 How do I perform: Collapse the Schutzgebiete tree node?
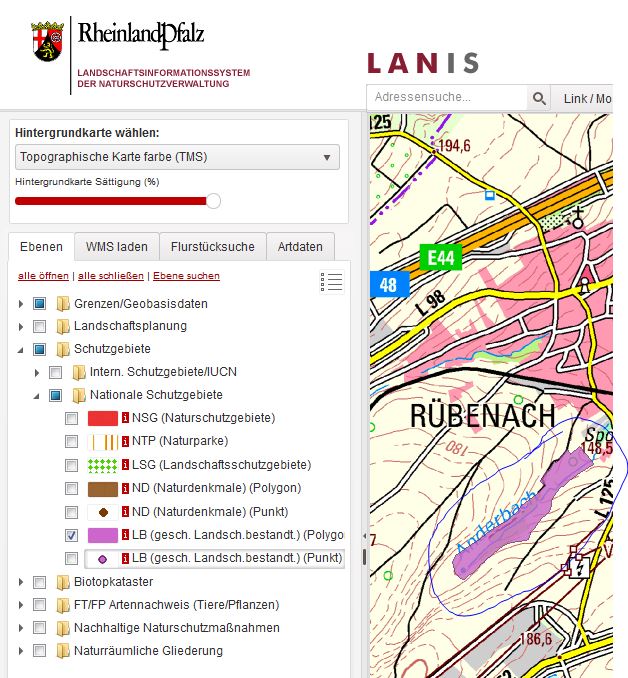coord(22,350)
